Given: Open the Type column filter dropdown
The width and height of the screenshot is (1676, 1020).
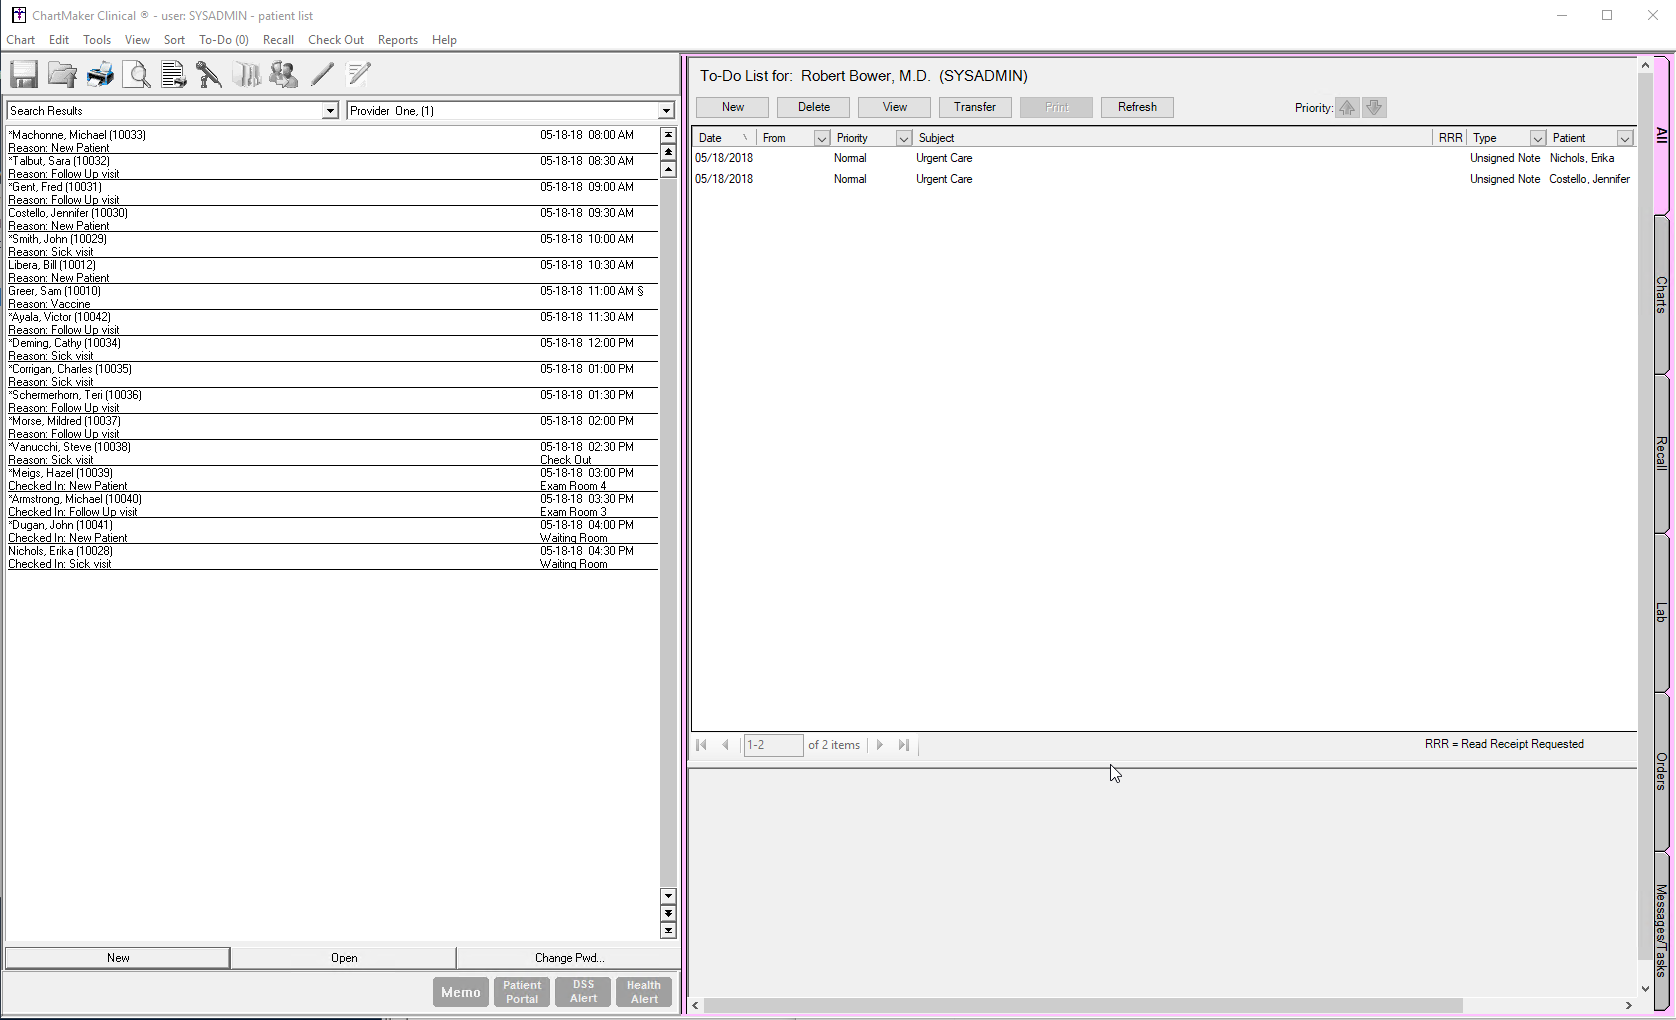Looking at the screenshot, I should [1537, 138].
